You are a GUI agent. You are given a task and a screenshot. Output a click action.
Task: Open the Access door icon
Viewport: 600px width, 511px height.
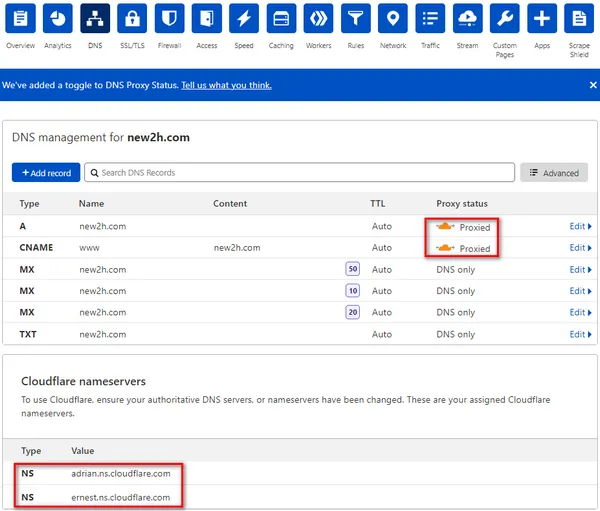tap(207, 18)
